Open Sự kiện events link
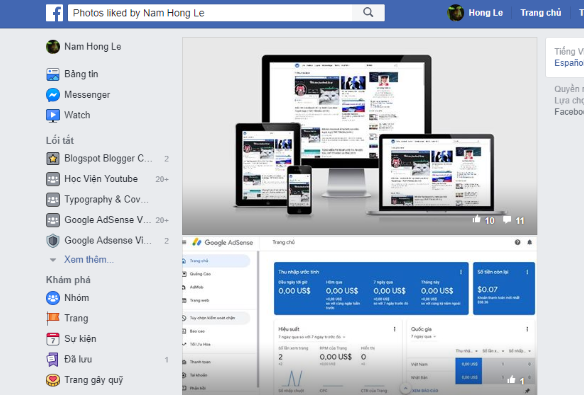Image resolution: width=584 pixels, height=401 pixels. [x=80, y=339]
